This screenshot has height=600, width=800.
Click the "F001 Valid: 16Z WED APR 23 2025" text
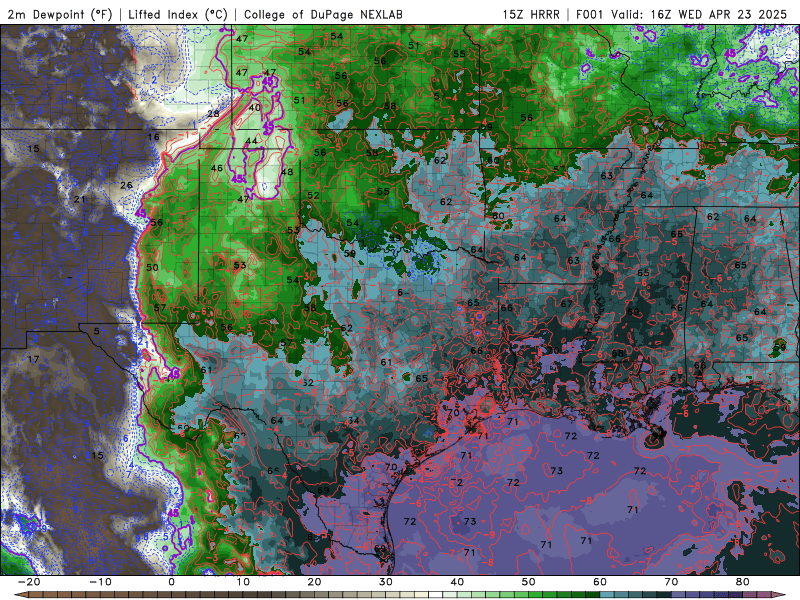point(681,14)
